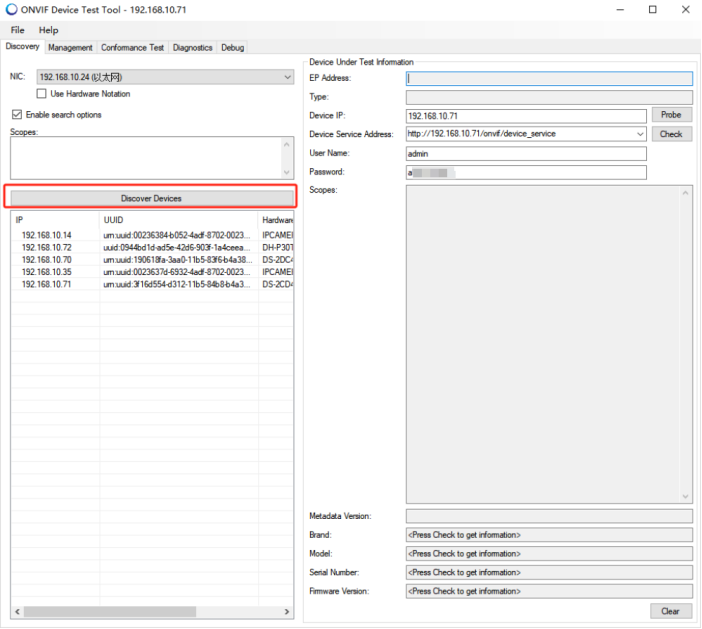Viewport: 702px width, 629px height.
Task: Click the Device IP input field
Action: [526, 116]
